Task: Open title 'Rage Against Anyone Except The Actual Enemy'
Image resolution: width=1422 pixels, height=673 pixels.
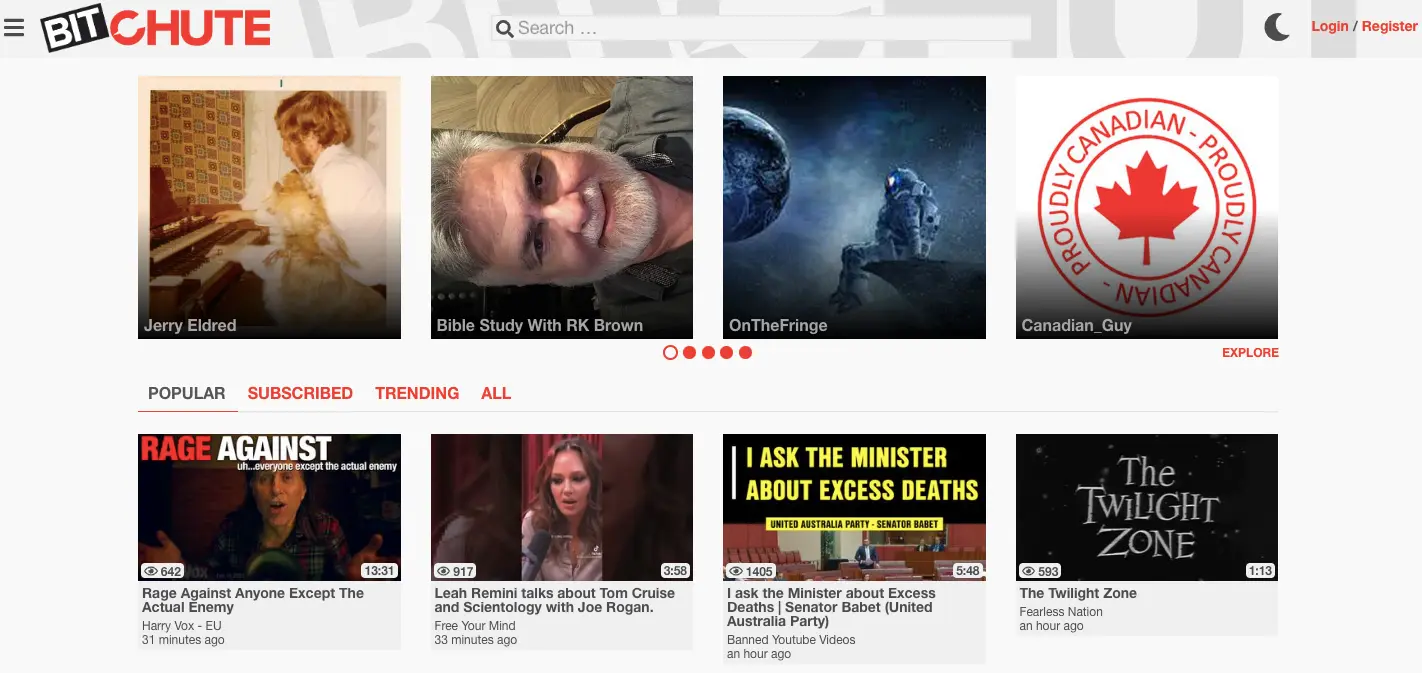Action: click(x=253, y=600)
